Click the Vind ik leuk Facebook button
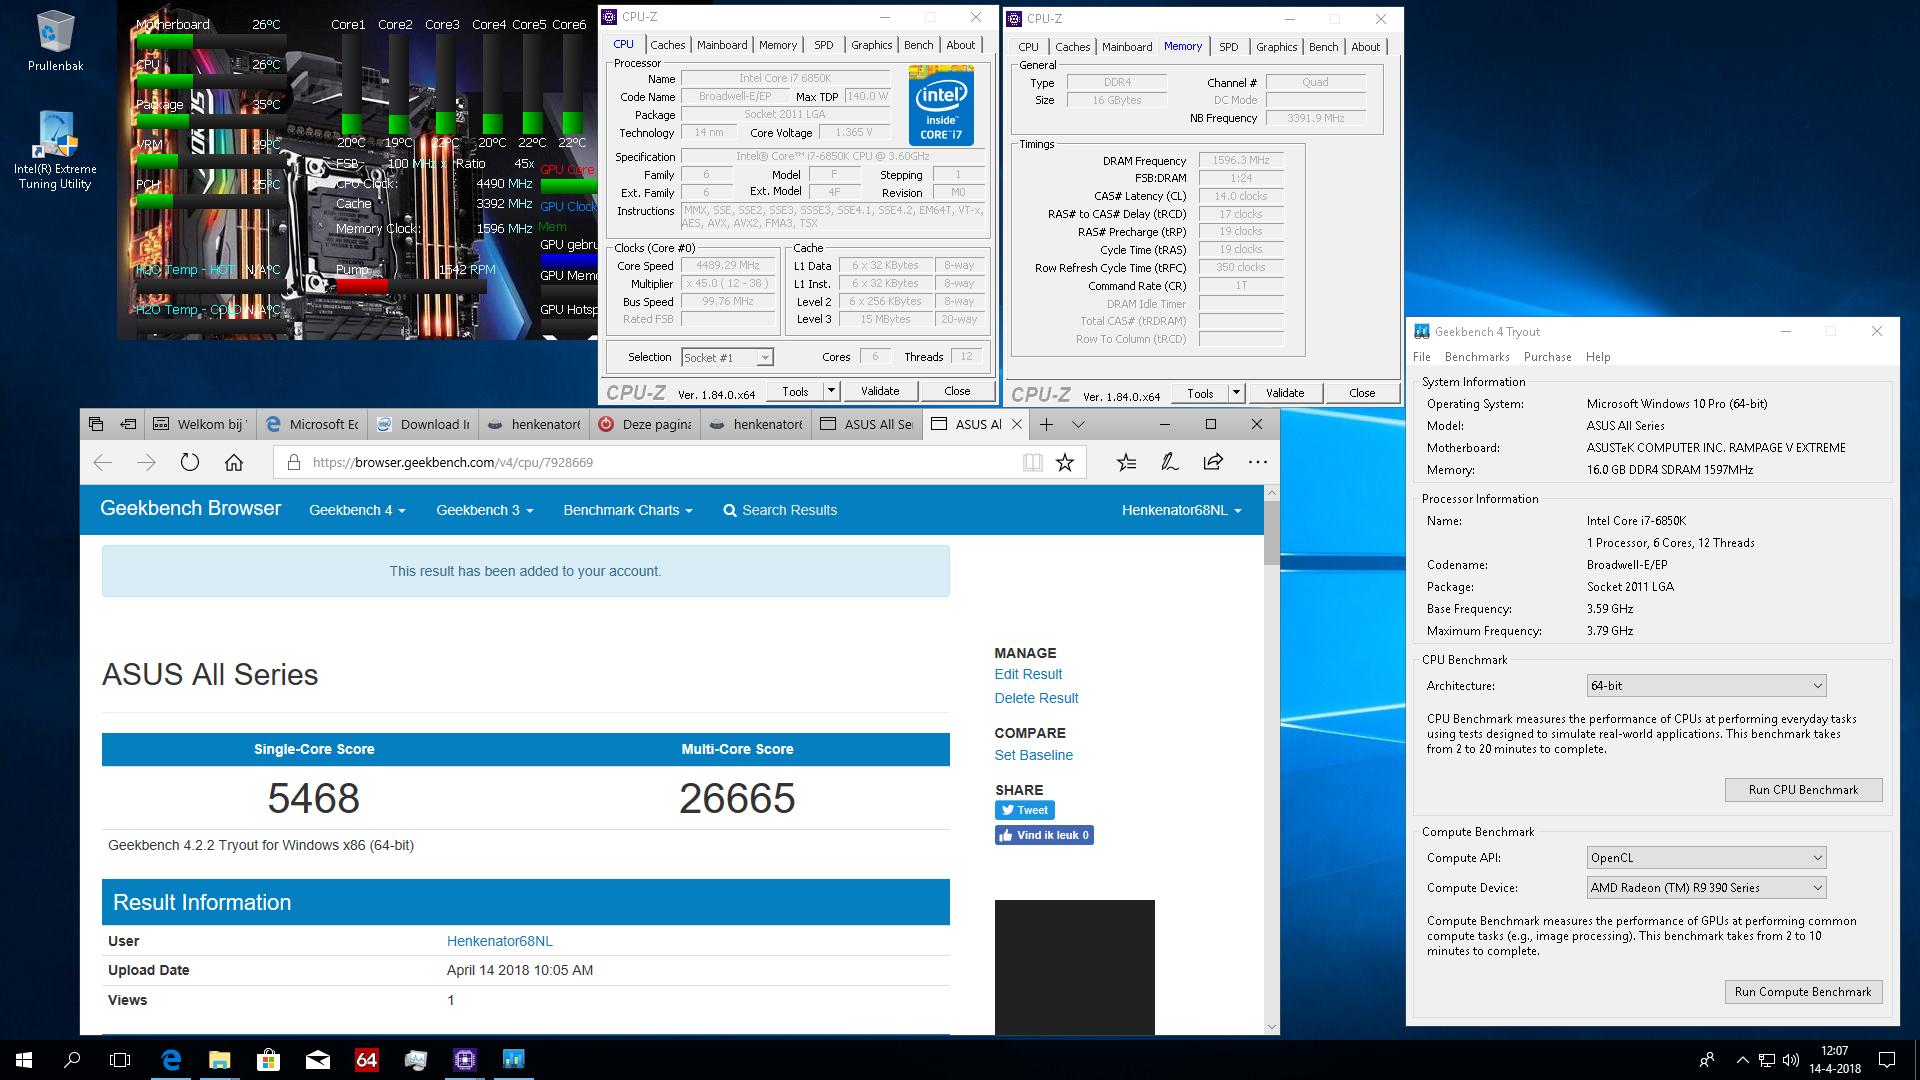 (1044, 835)
